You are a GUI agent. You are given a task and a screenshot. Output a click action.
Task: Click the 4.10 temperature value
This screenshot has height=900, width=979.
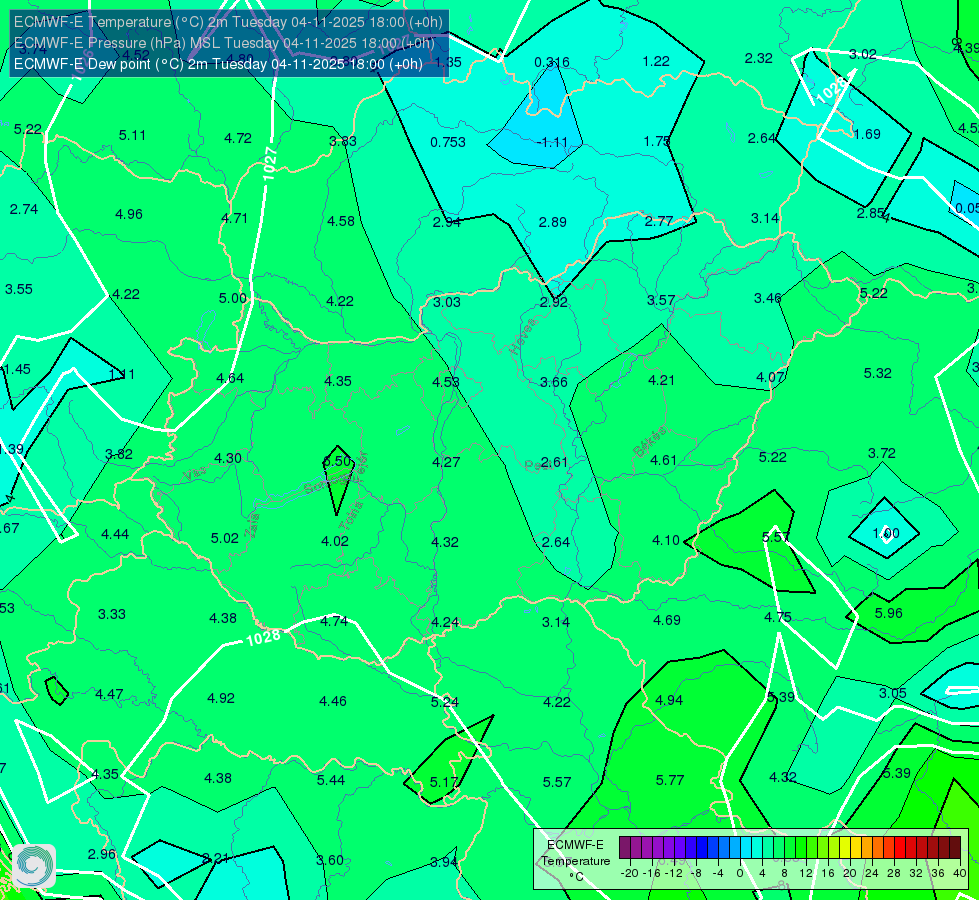(666, 540)
